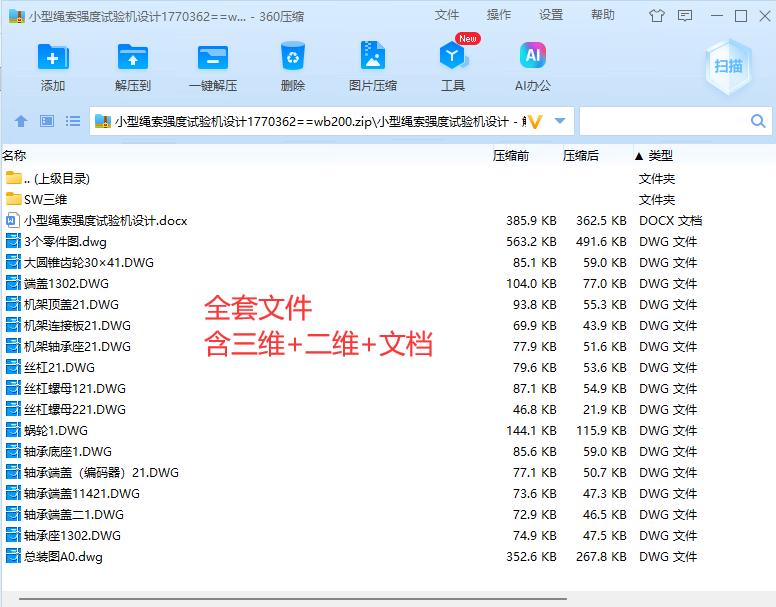Select file 轴承端盖（编码器）21.DWG
The width and height of the screenshot is (776, 607).
[x=101, y=472]
